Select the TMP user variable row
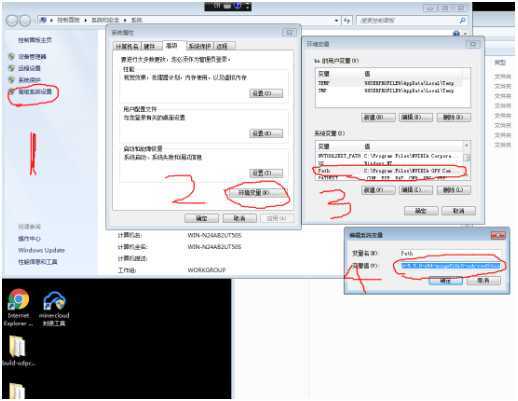This screenshot has width=518, height=401. [393, 90]
